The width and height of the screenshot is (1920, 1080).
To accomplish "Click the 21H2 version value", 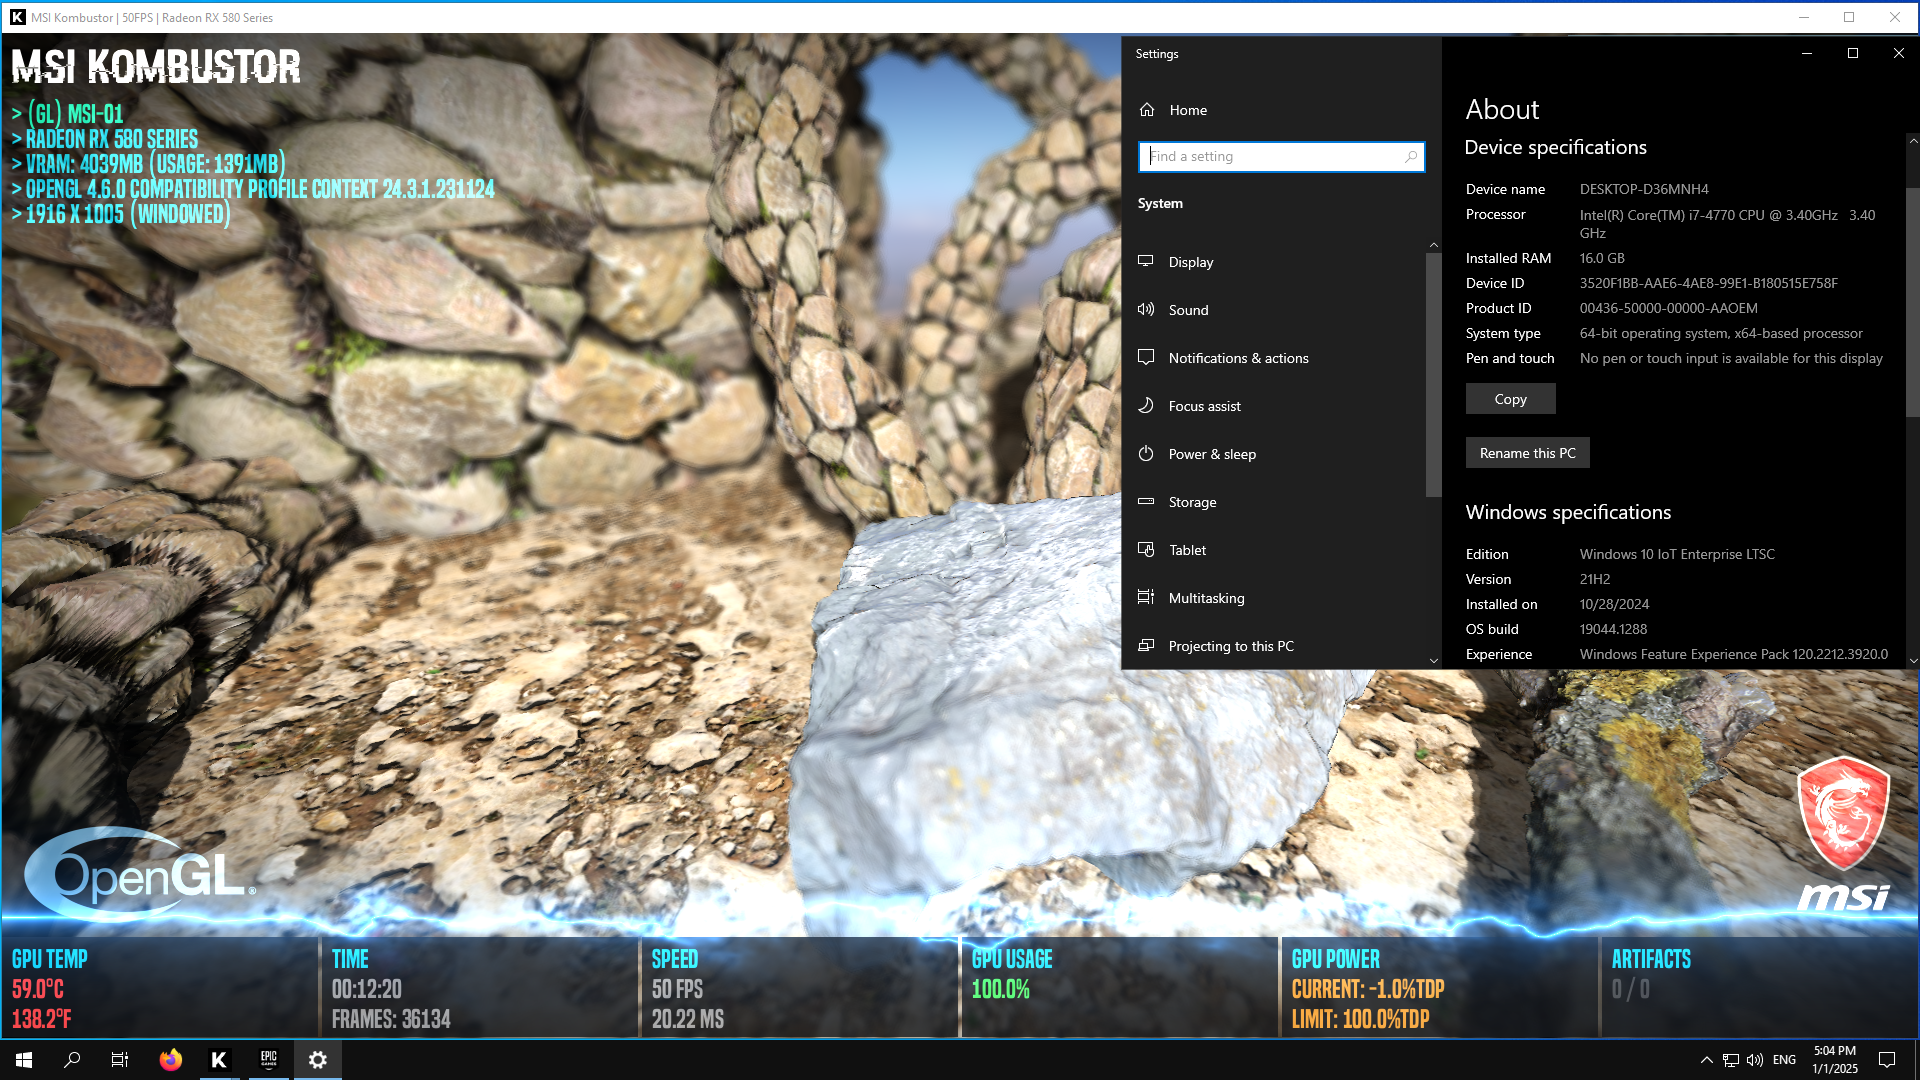I will [1595, 579].
